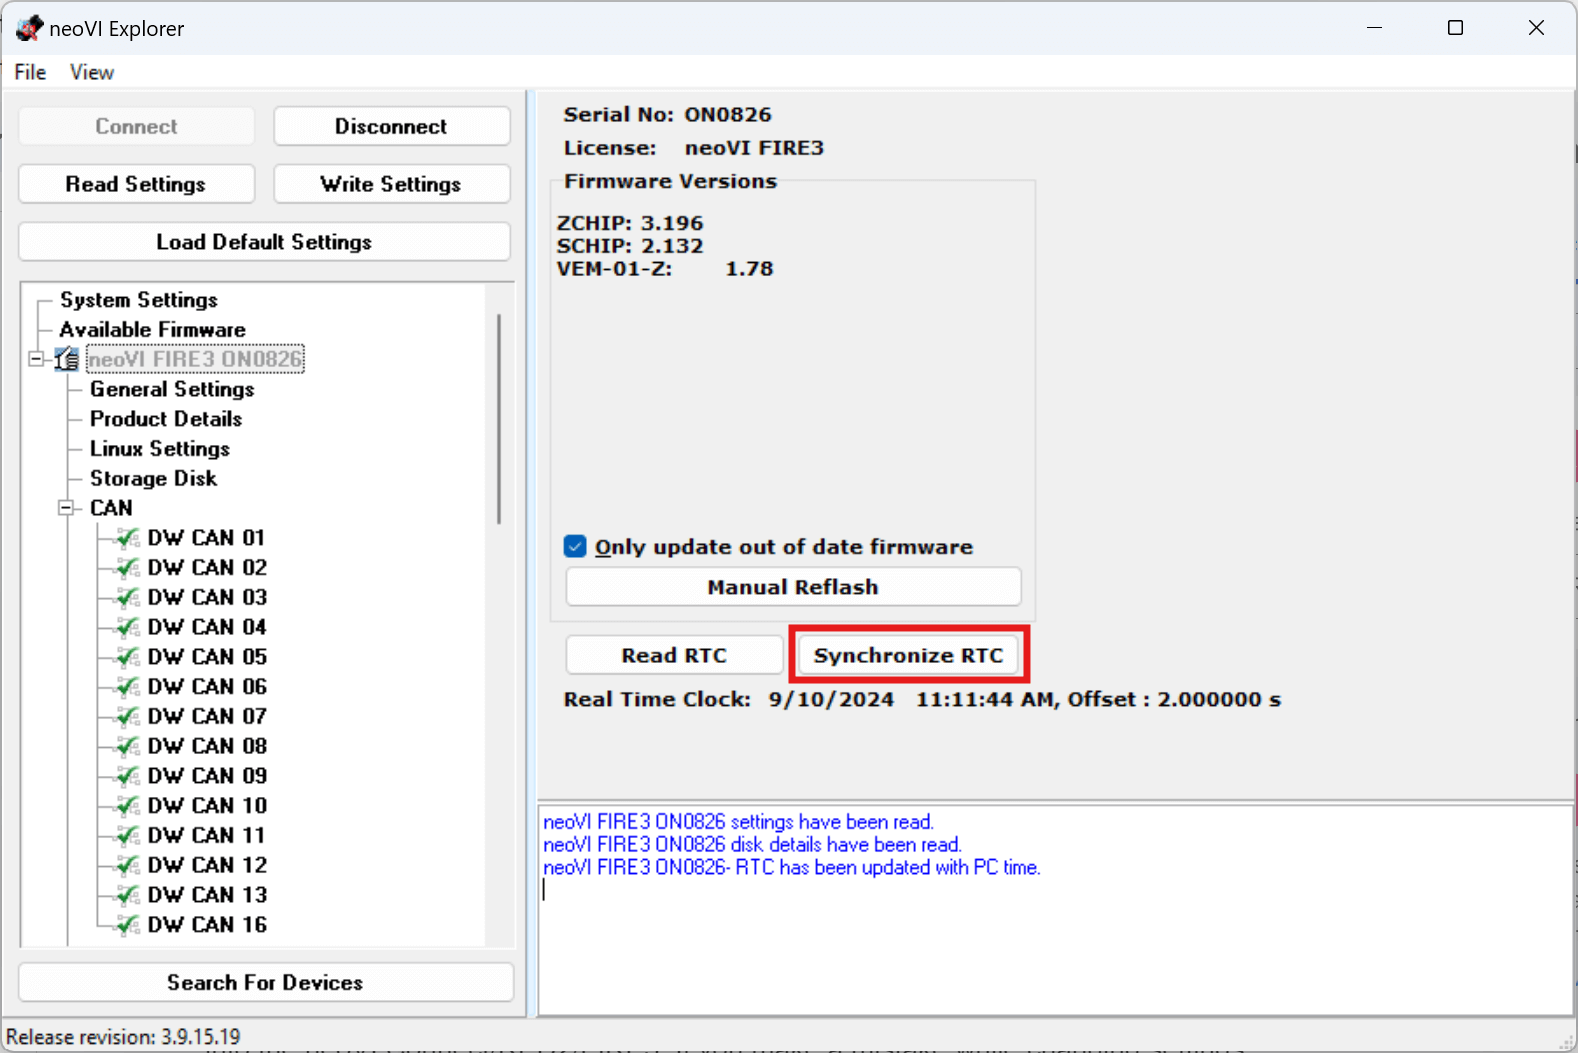Click the 'ZCHIP: 3.196' firmware line
The width and height of the screenshot is (1578, 1053).
tap(630, 223)
